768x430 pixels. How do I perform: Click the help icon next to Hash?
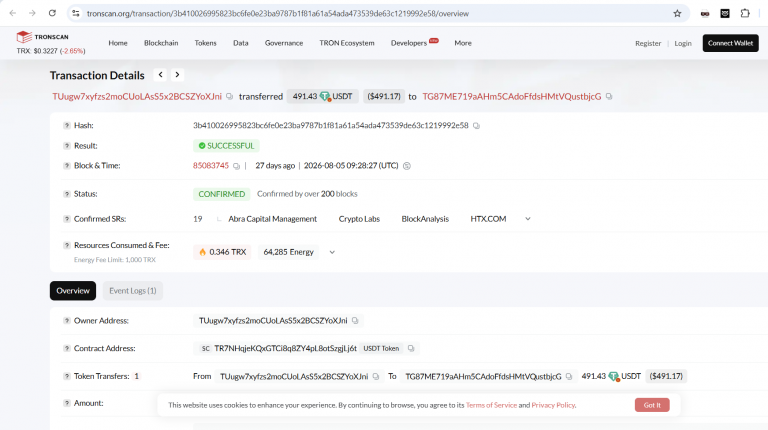pyautogui.click(x=67, y=125)
